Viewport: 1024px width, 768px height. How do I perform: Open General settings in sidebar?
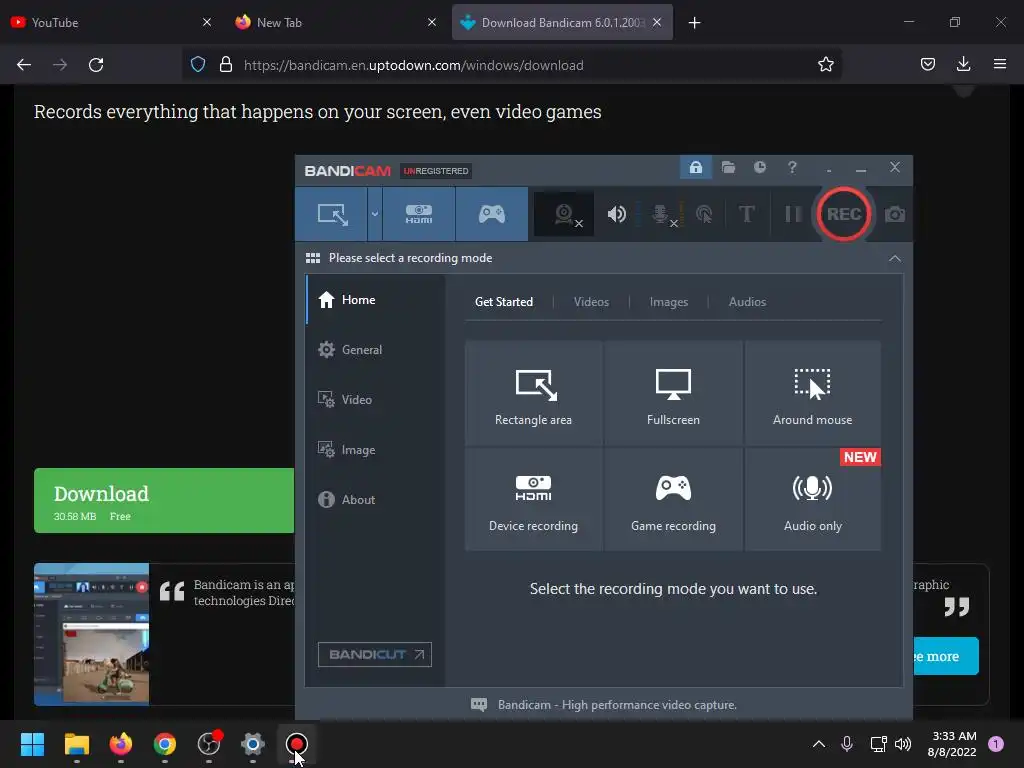376,350
